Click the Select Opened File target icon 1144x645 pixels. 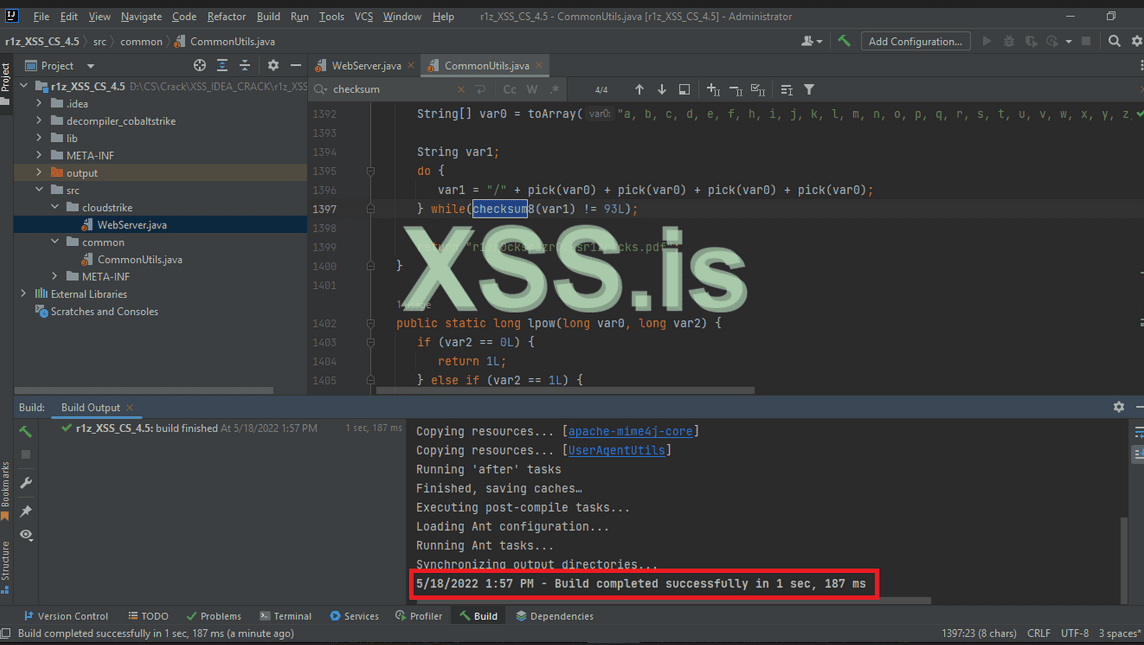(x=199, y=65)
